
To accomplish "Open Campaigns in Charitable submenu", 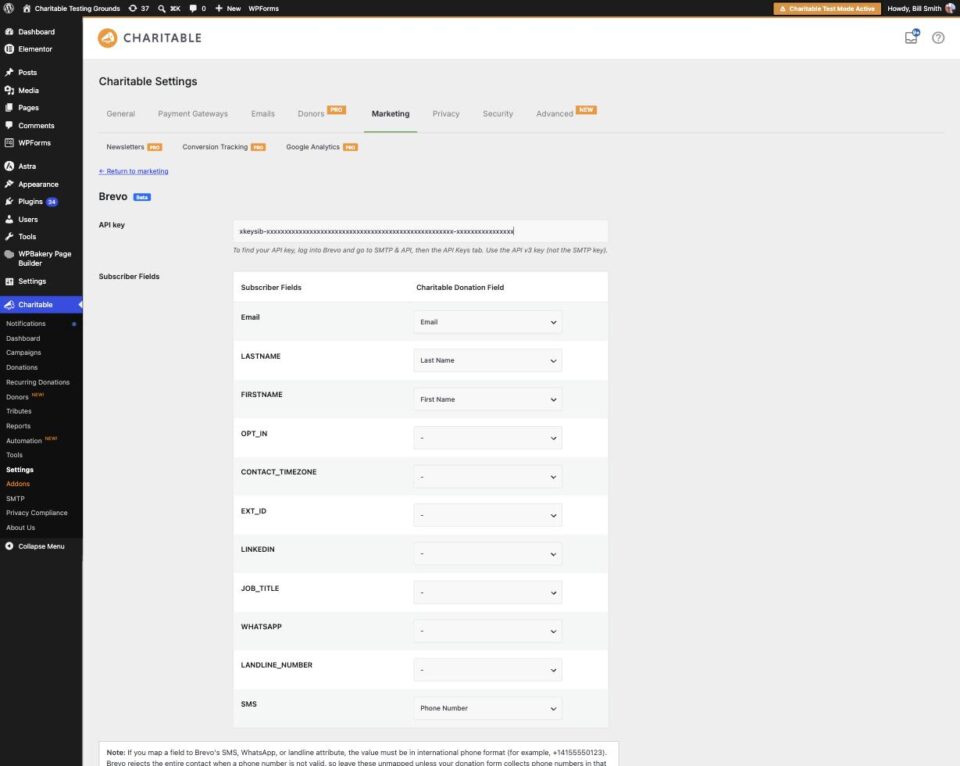I will (23, 353).
